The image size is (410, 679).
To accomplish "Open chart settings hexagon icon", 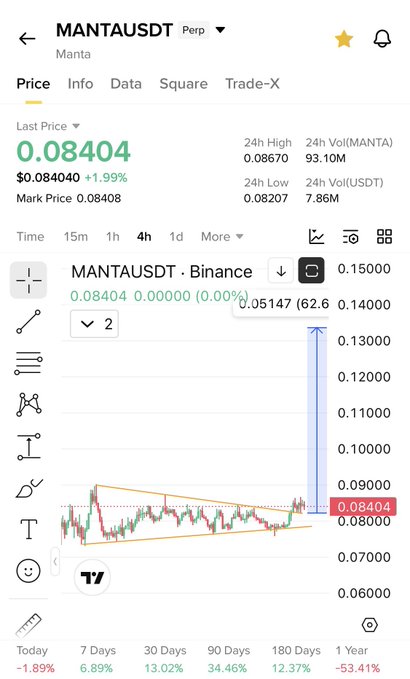I will point(370,625).
